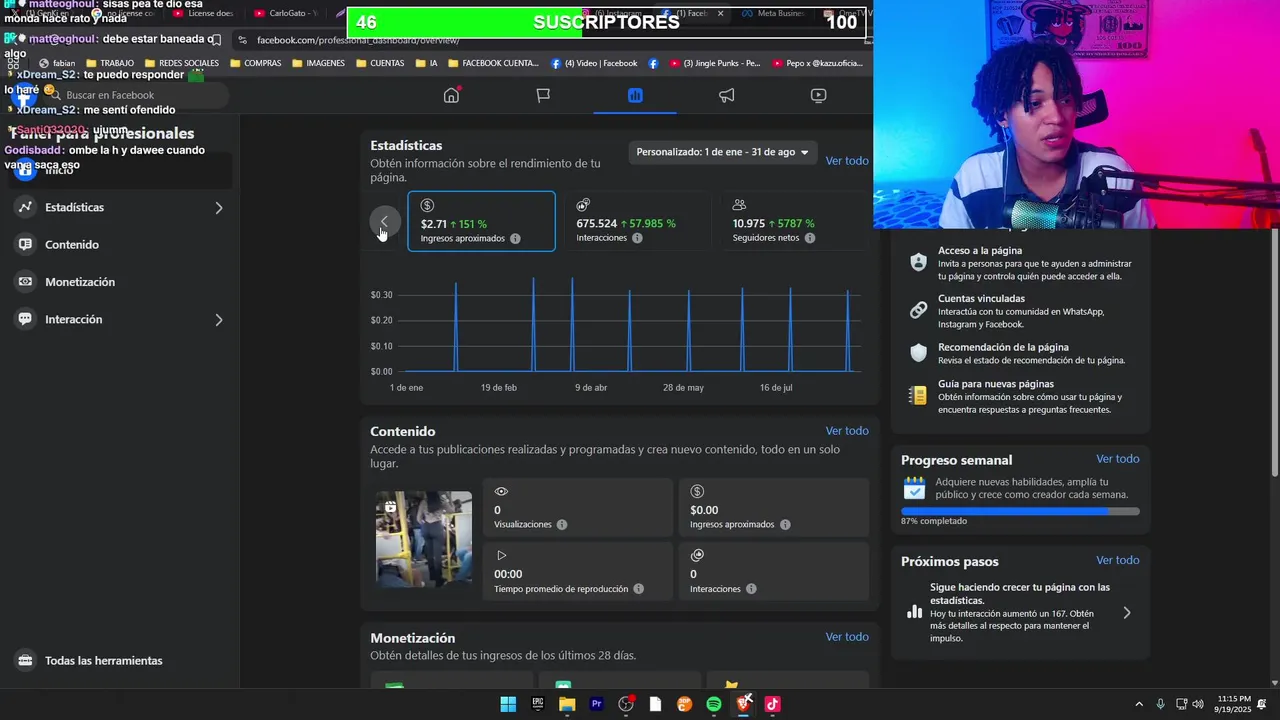Select the Ingresos aproximados $2.71 card
The height and width of the screenshot is (720, 1280).
[481, 221]
